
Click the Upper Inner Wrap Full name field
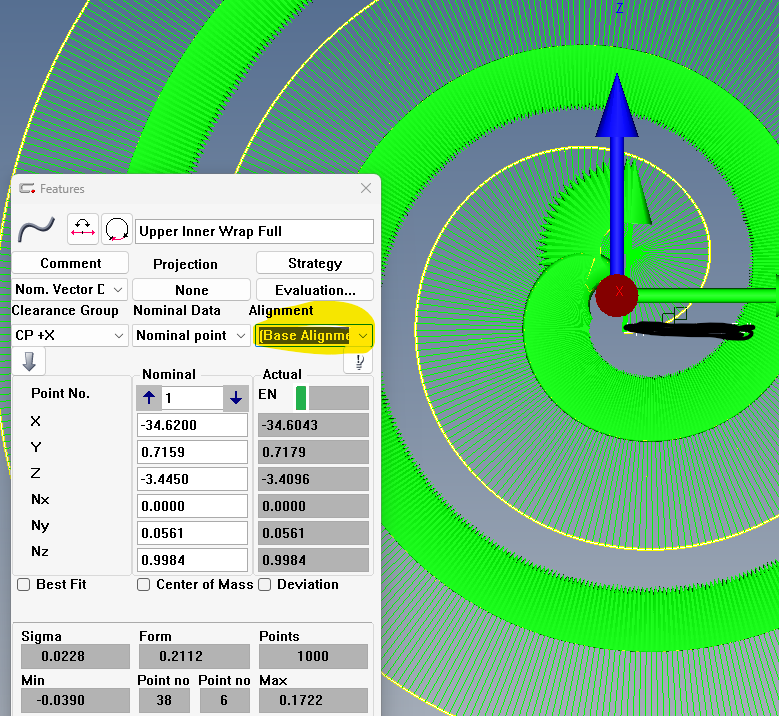(254, 231)
